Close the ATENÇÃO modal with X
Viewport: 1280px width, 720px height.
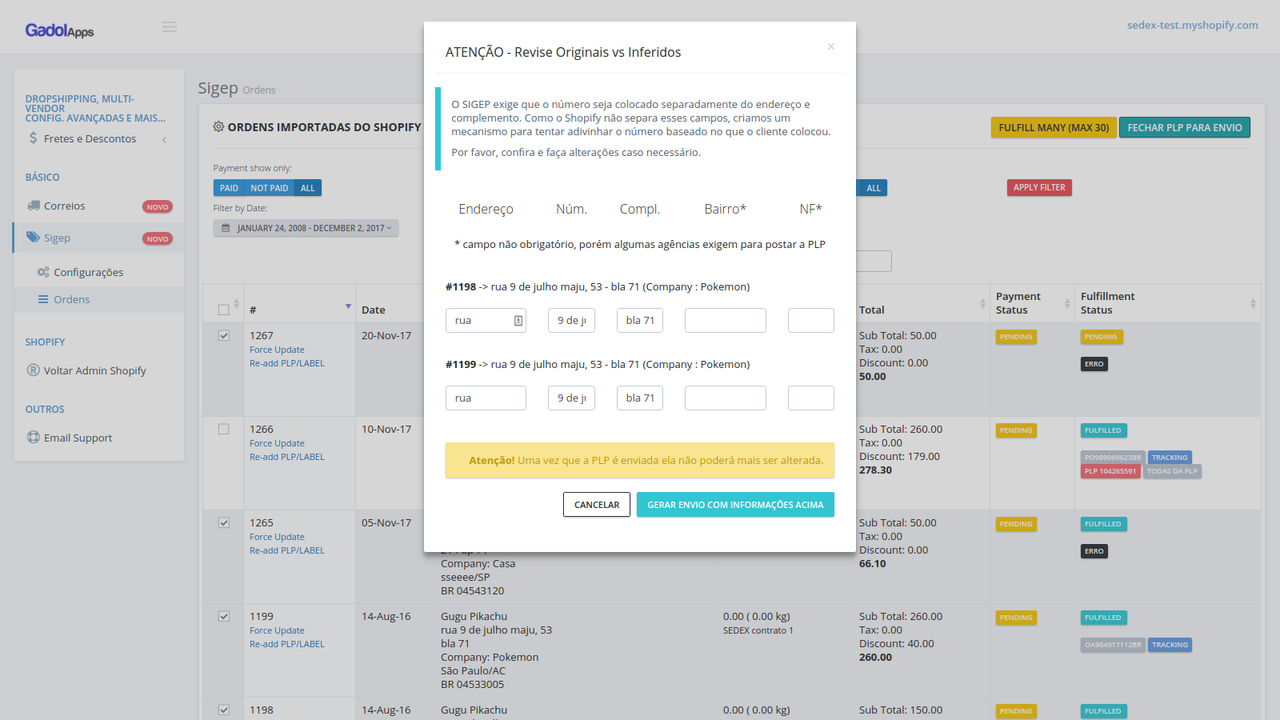coord(831,46)
